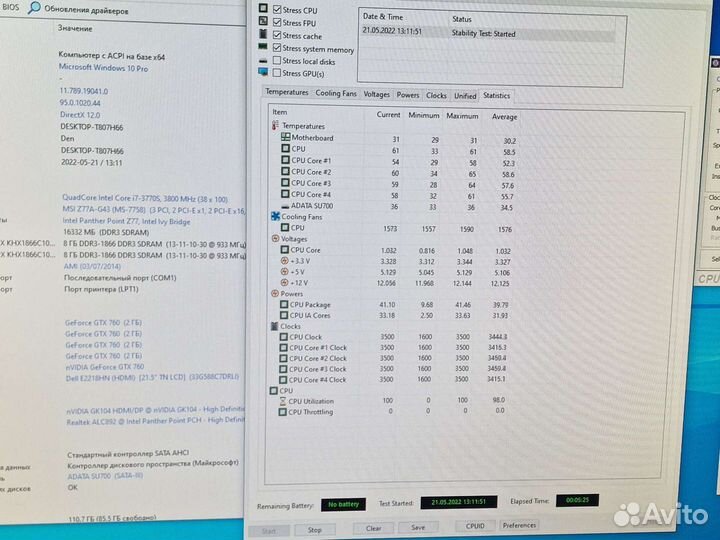Enable the Stress GPU(s) checkbox
This screenshot has width=720, height=540.
pos(277,73)
